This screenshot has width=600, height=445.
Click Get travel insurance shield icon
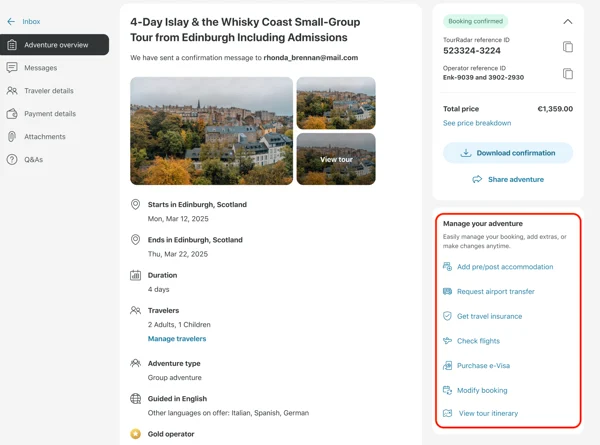tap(447, 316)
